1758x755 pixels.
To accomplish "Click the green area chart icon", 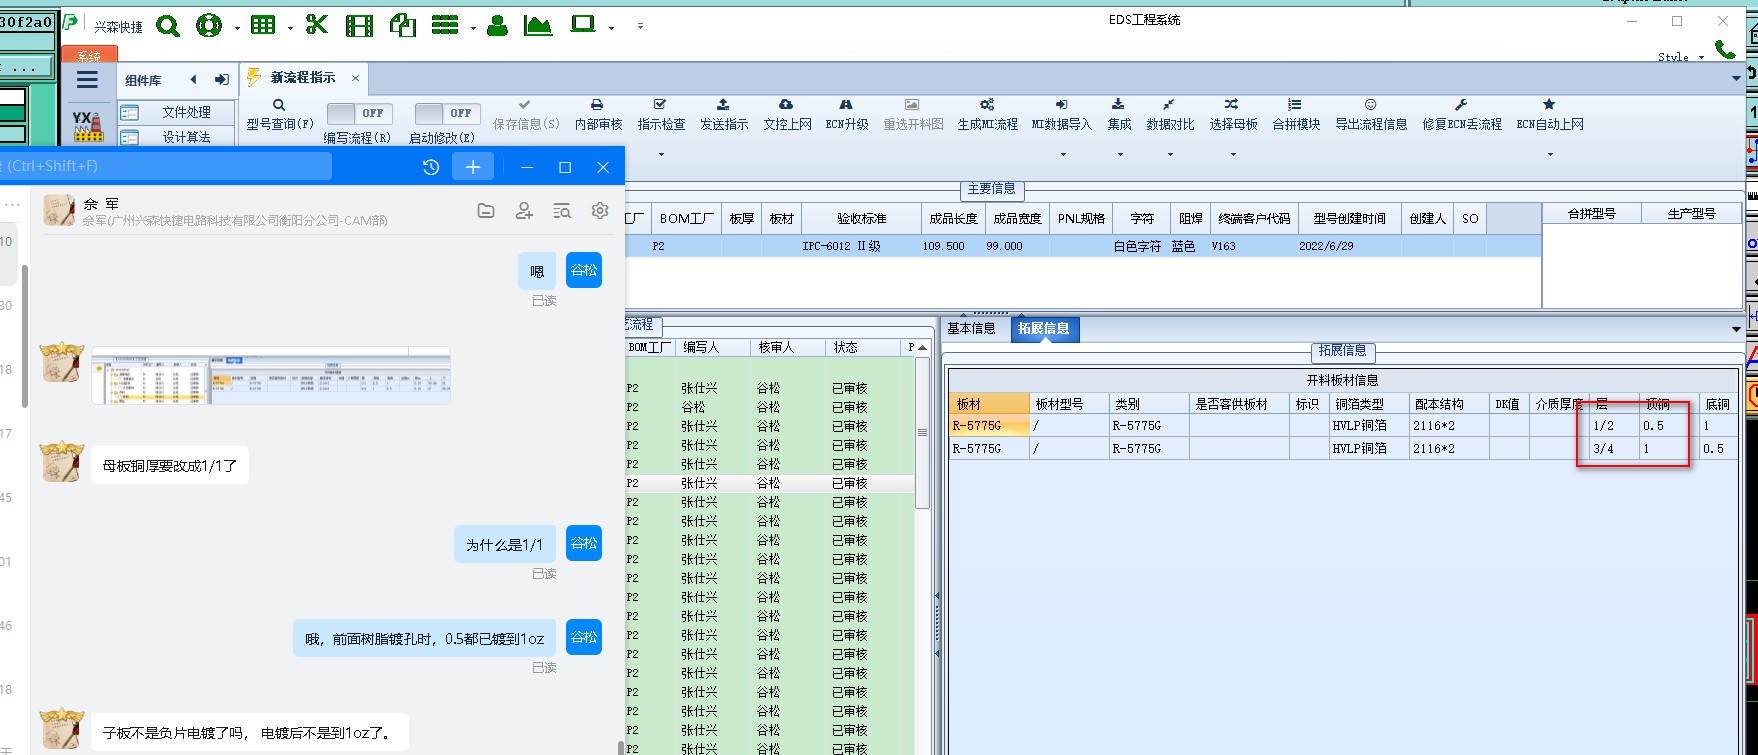I will 538,26.
